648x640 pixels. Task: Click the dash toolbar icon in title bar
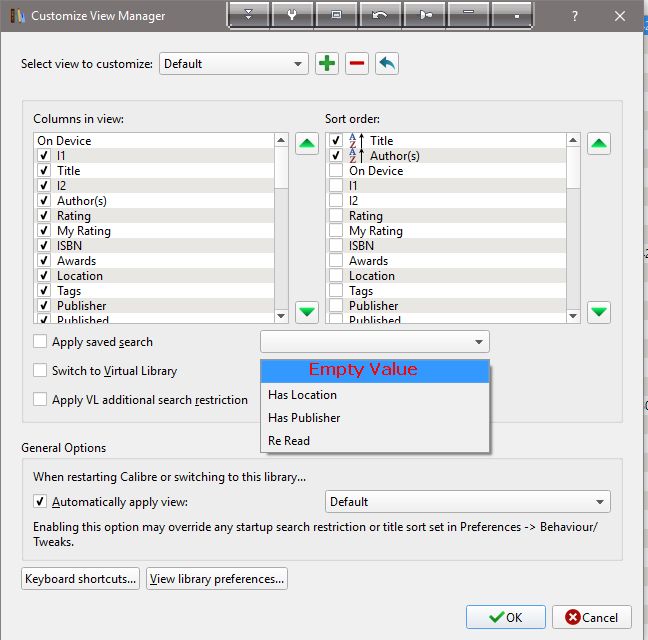468,15
